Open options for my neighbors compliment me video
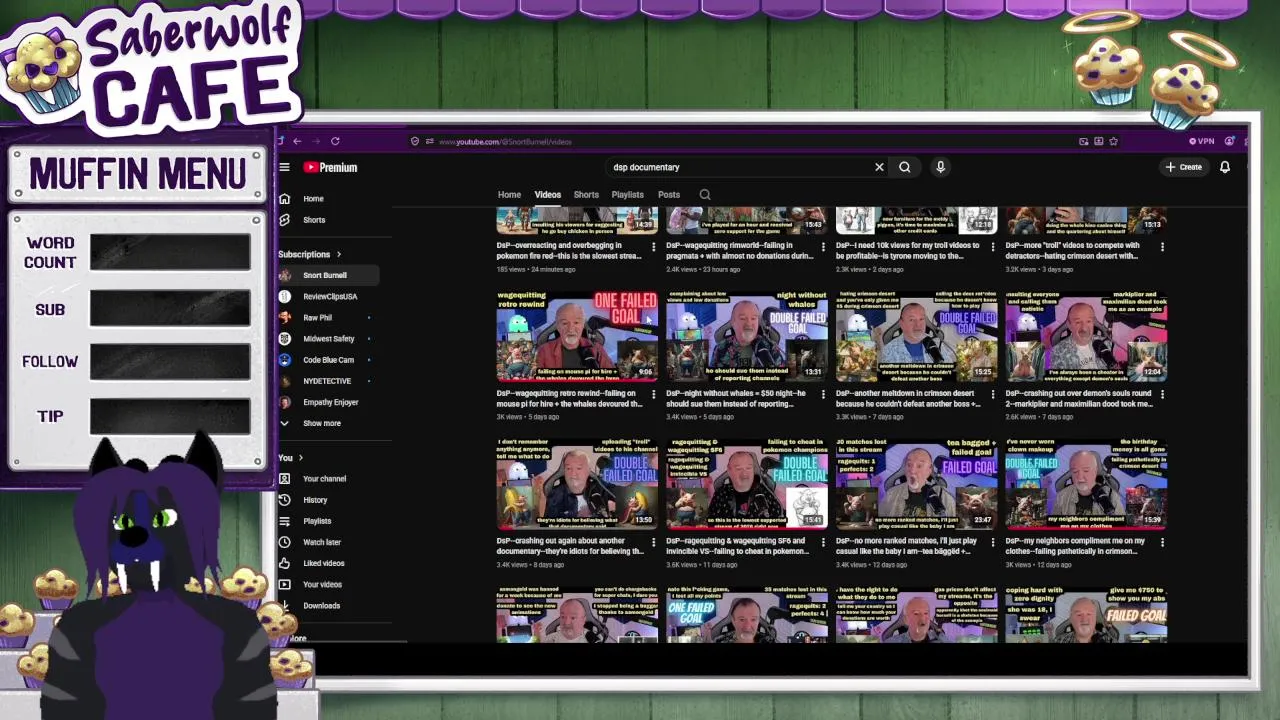Viewport: 1280px width, 720px height. click(1162, 542)
